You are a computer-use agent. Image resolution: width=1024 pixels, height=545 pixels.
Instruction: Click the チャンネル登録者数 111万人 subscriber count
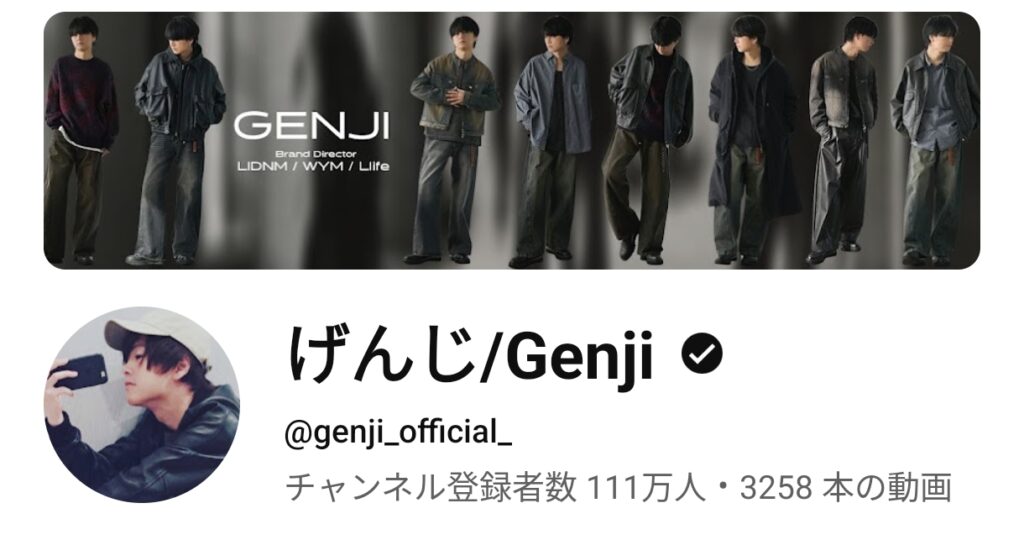pyautogui.click(x=496, y=488)
